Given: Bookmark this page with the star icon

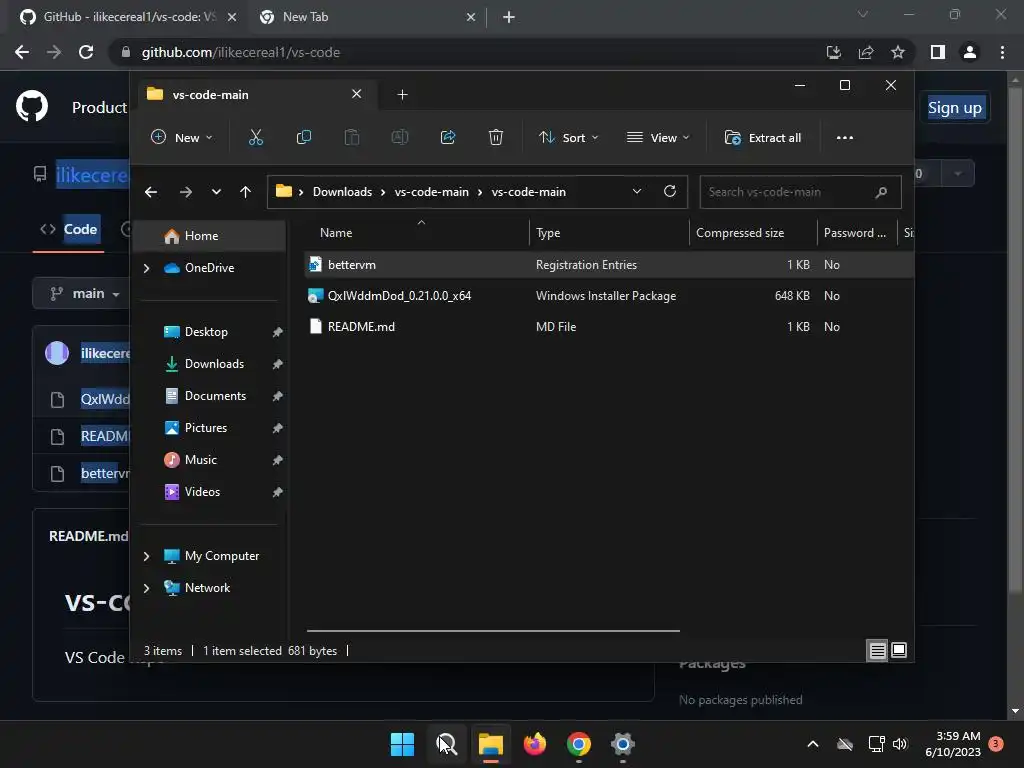Looking at the screenshot, I should [898, 52].
